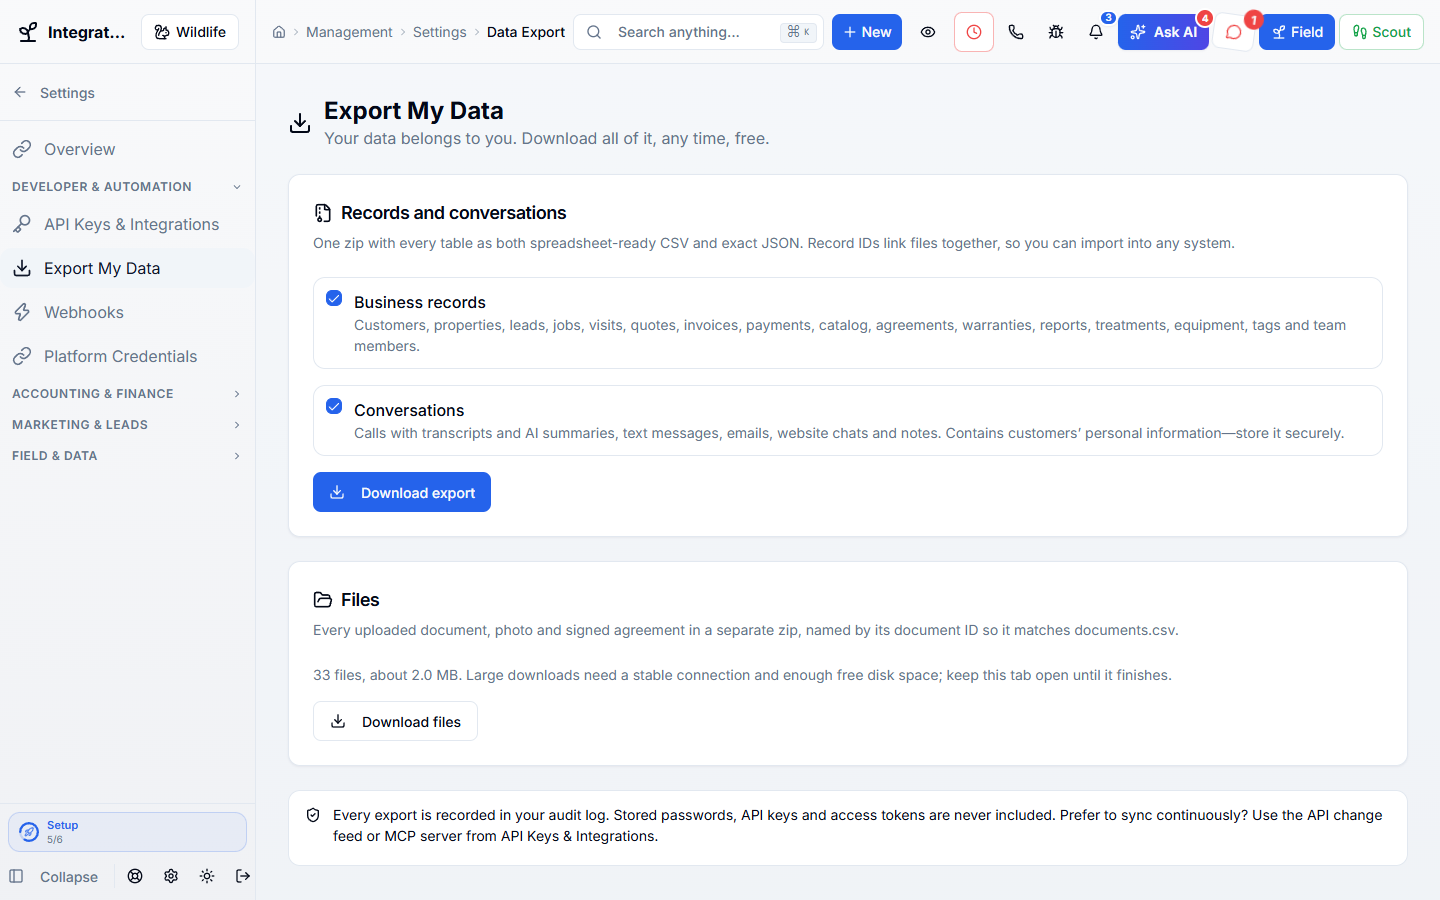1440x900 pixels.
Task: Open the chat bubble icon with badge 1
Action: pos(1234,32)
